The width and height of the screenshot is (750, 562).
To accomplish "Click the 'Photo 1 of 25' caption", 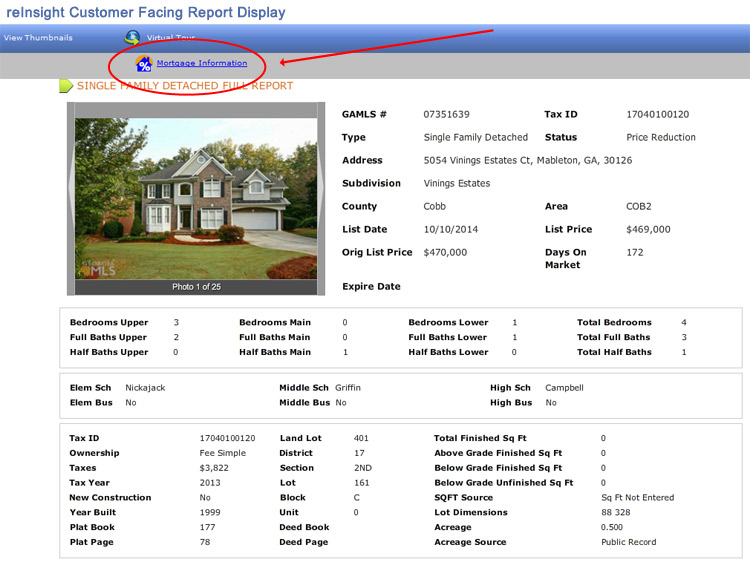I will point(197,287).
